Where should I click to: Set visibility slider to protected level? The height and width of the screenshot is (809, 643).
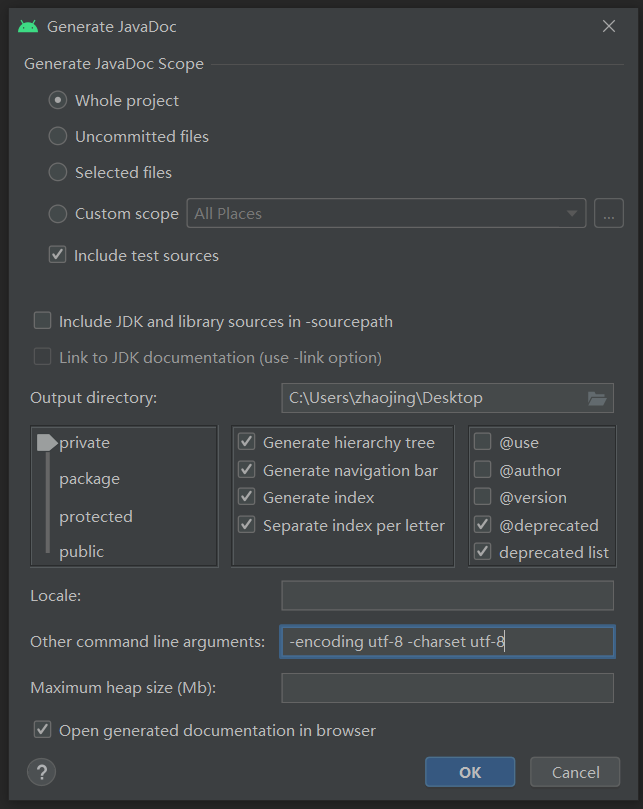96,516
